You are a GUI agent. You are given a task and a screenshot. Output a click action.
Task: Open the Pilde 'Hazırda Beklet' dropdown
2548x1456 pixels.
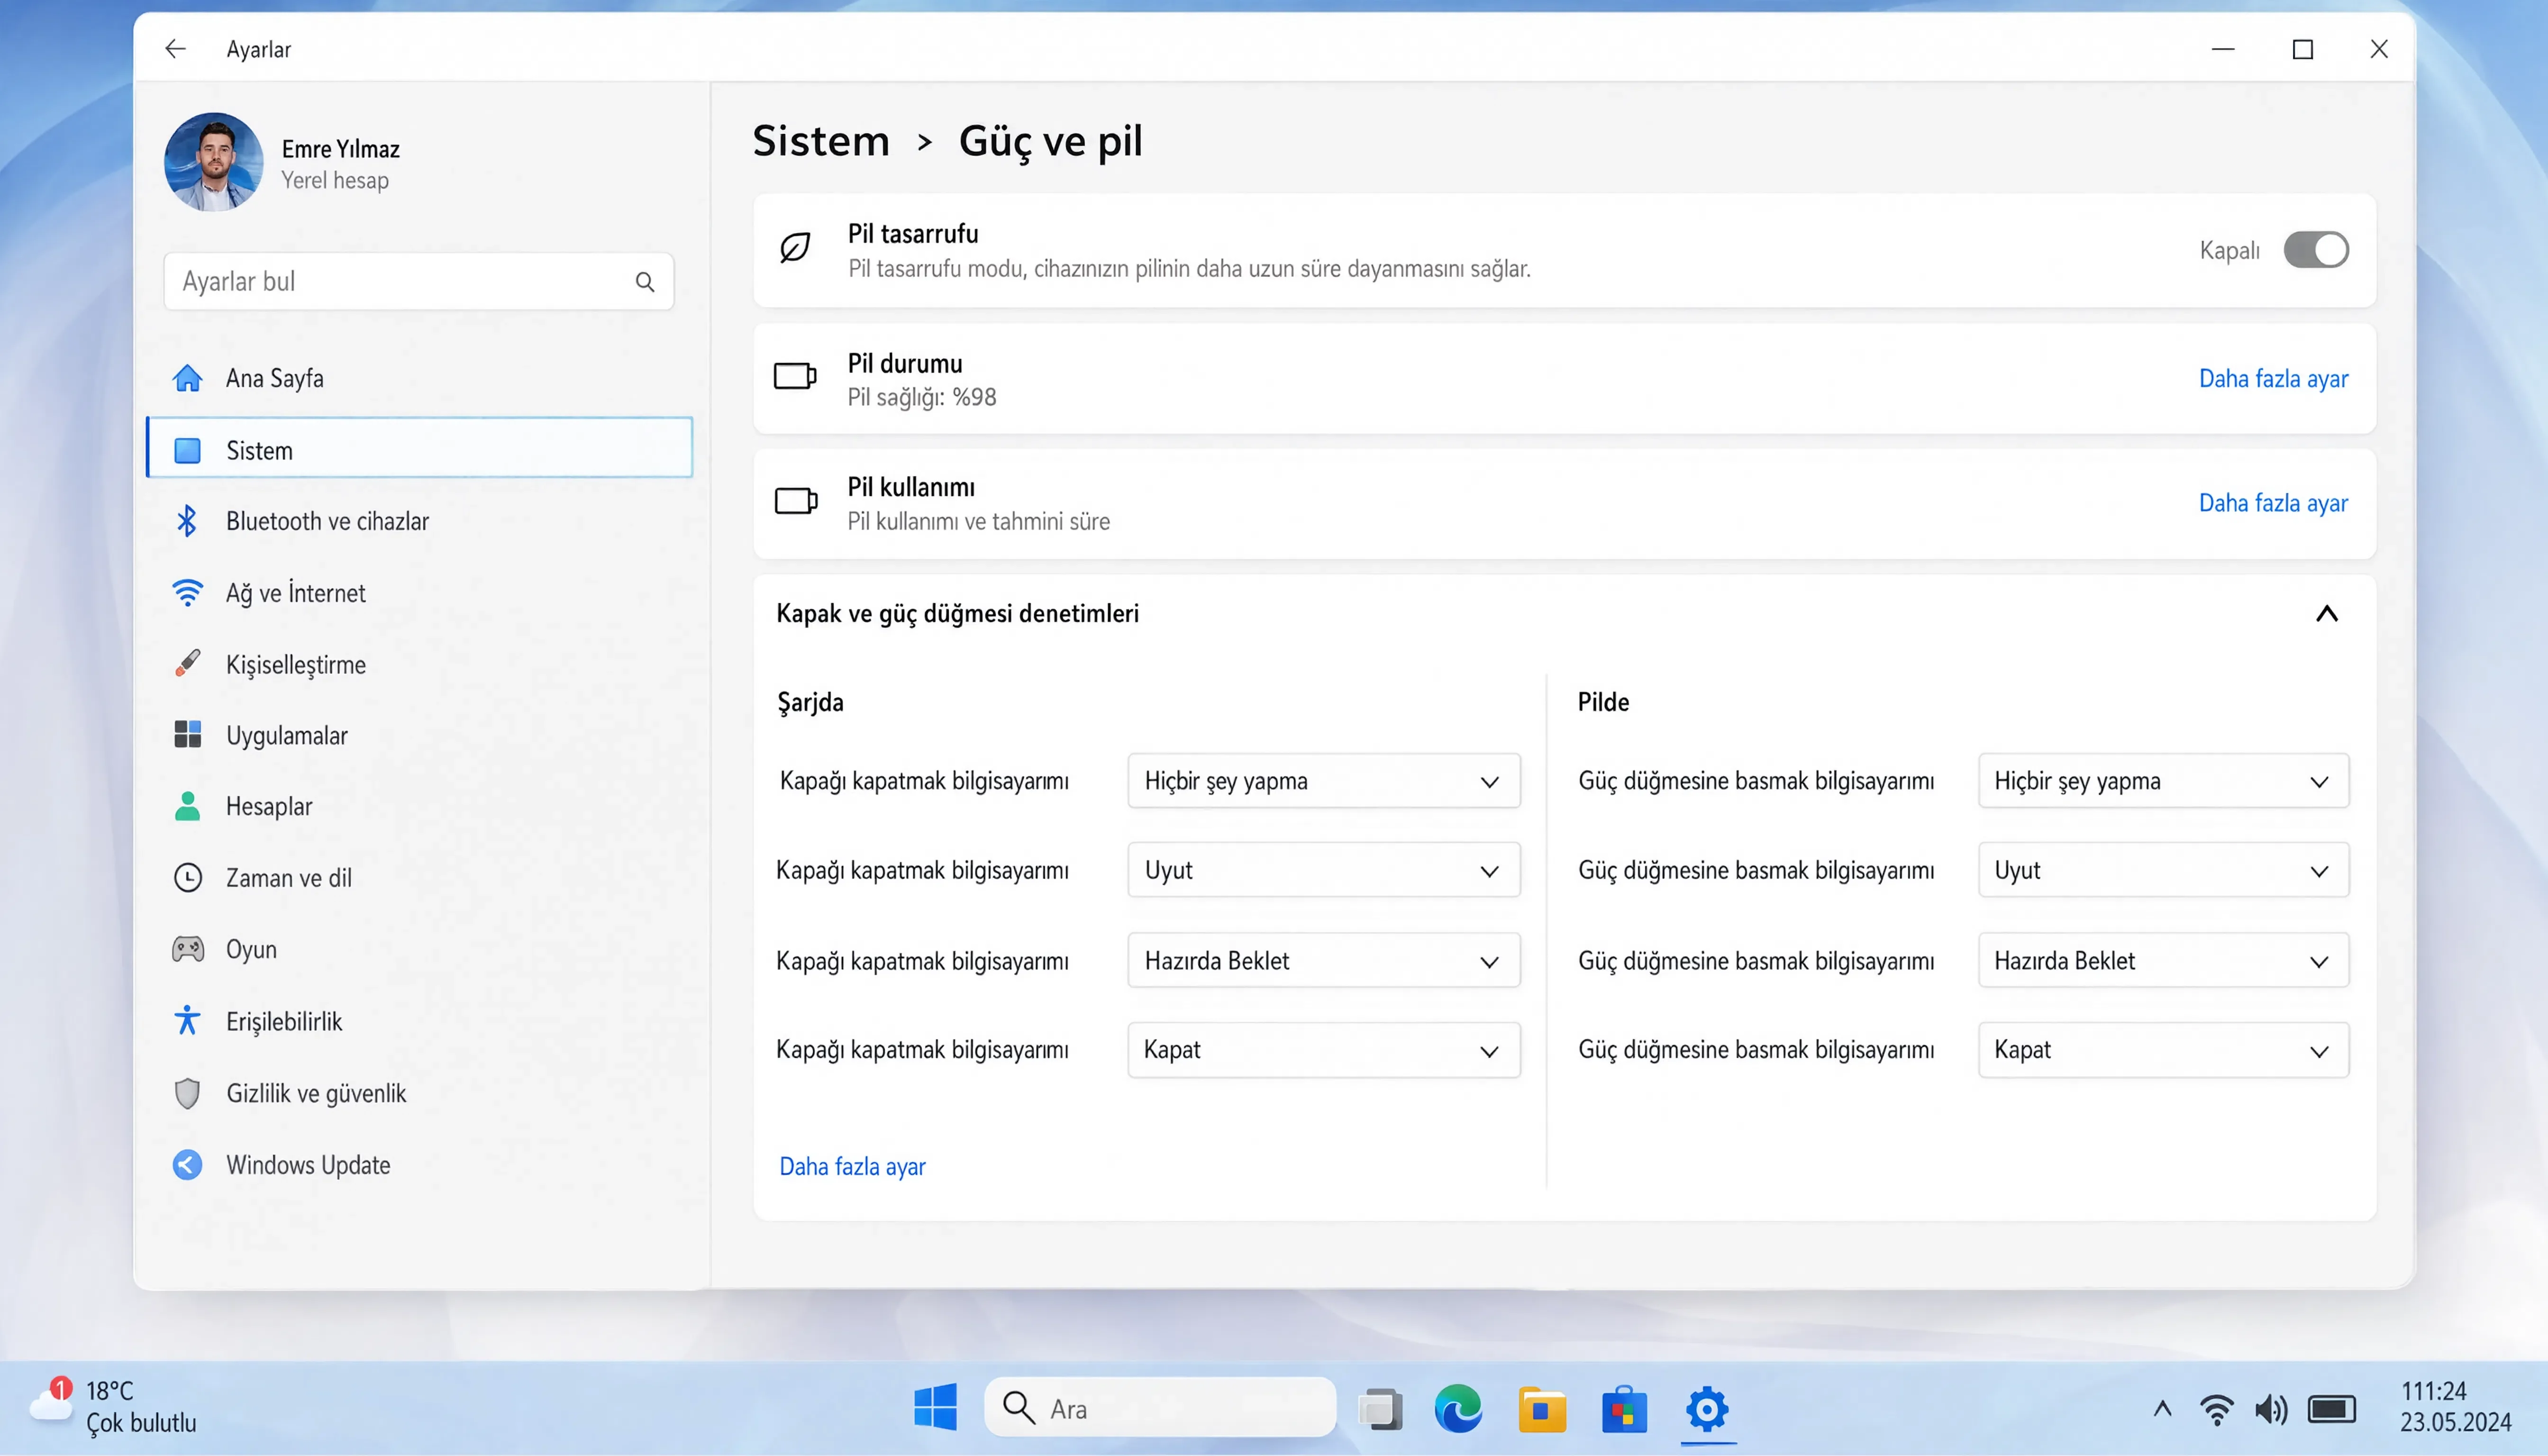point(2163,960)
